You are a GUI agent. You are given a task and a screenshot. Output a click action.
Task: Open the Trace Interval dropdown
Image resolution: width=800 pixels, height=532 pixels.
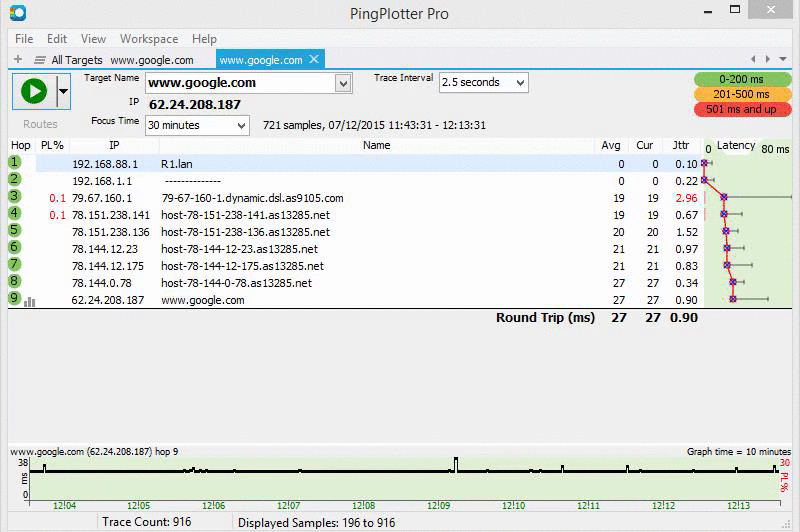tap(483, 82)
